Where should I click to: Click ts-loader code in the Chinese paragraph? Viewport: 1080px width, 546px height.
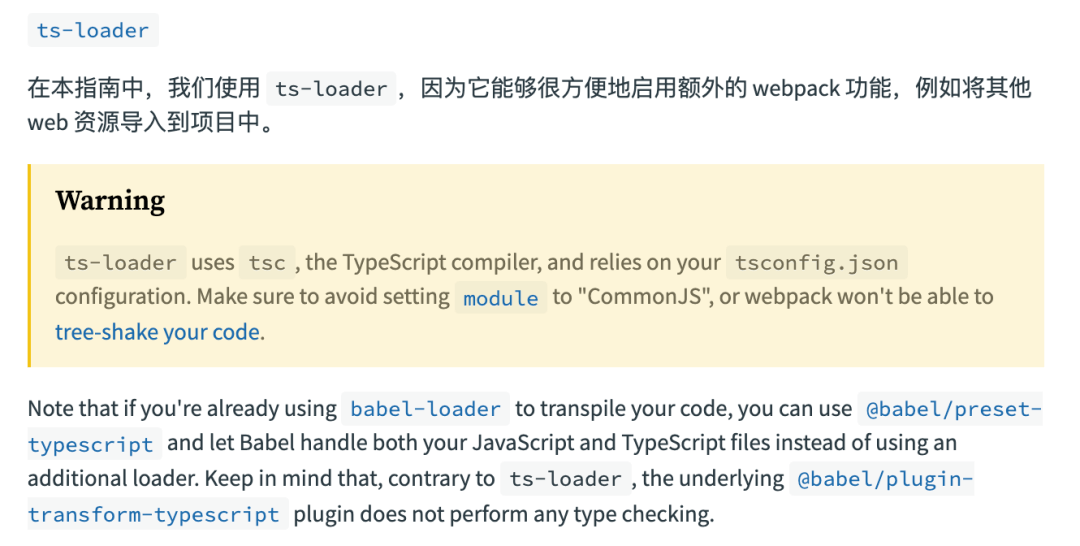(x=331, y=89)
